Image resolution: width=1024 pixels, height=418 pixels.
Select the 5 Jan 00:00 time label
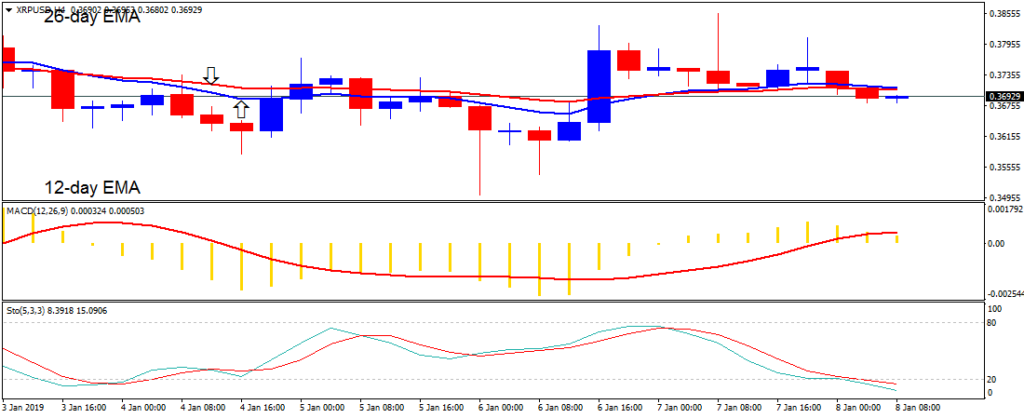[x=324, y=408]
